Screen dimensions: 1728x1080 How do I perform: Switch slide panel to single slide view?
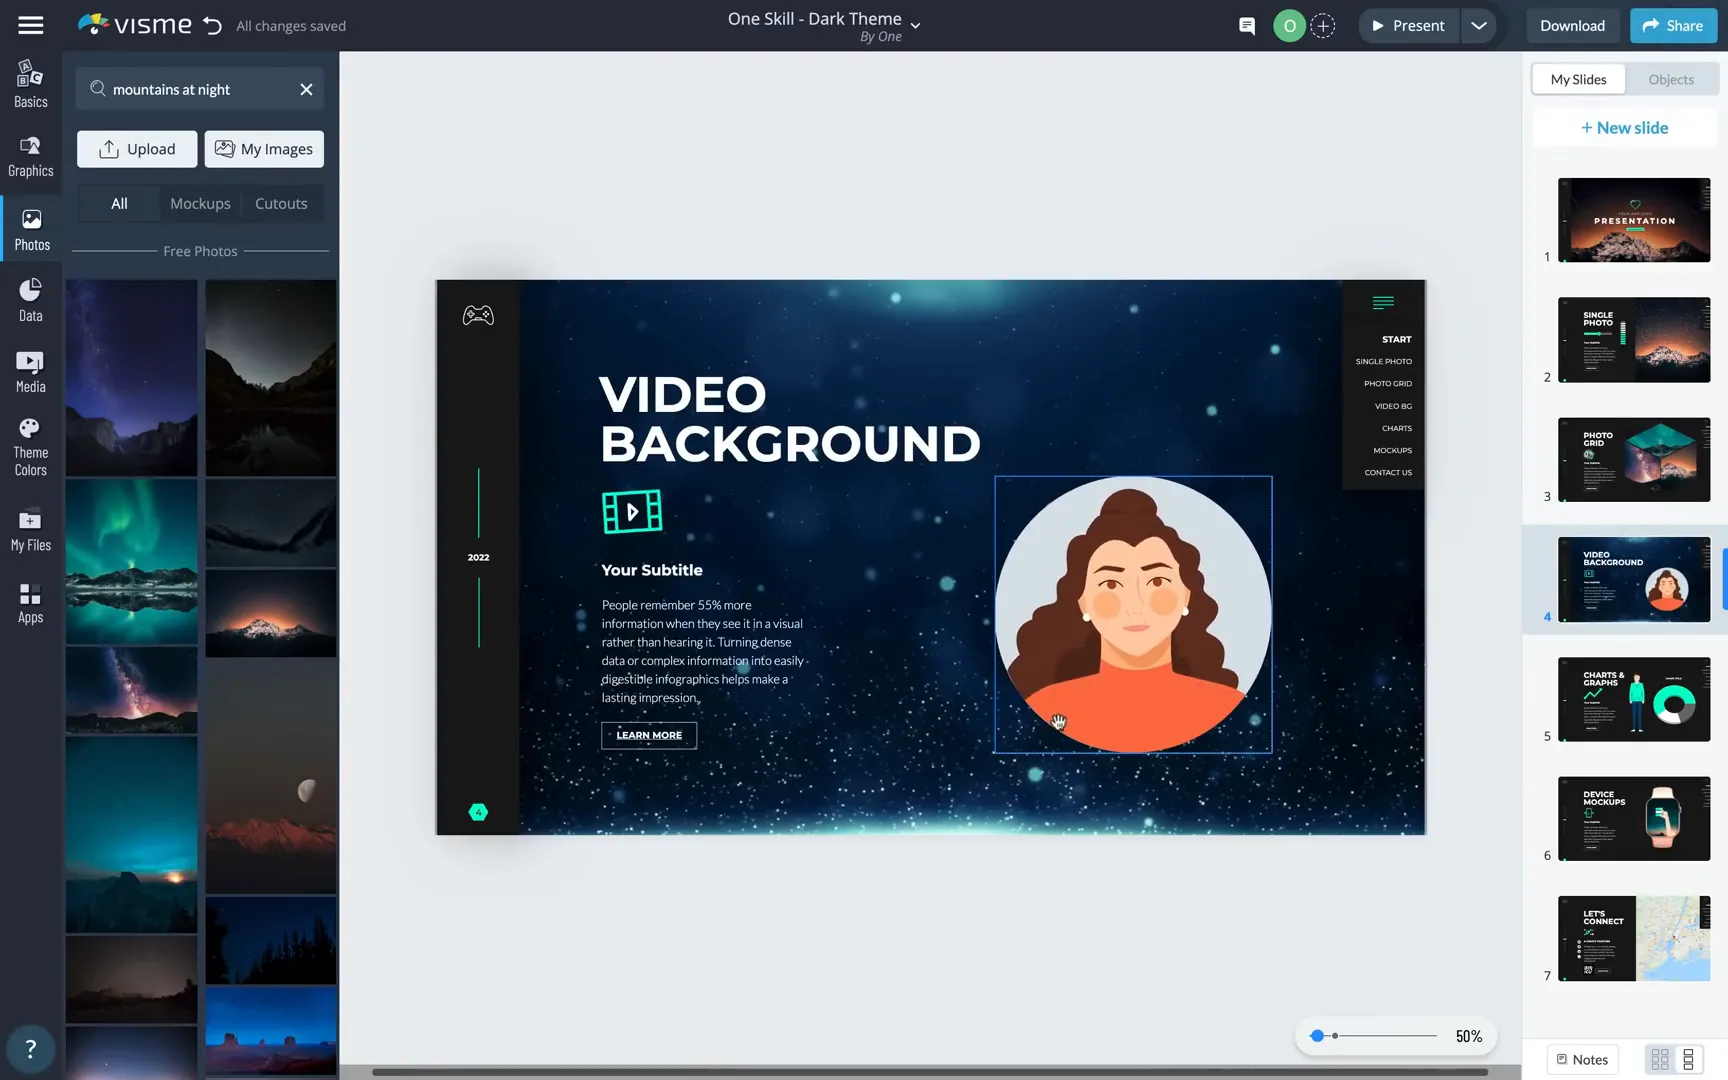click(1690, 1058)
